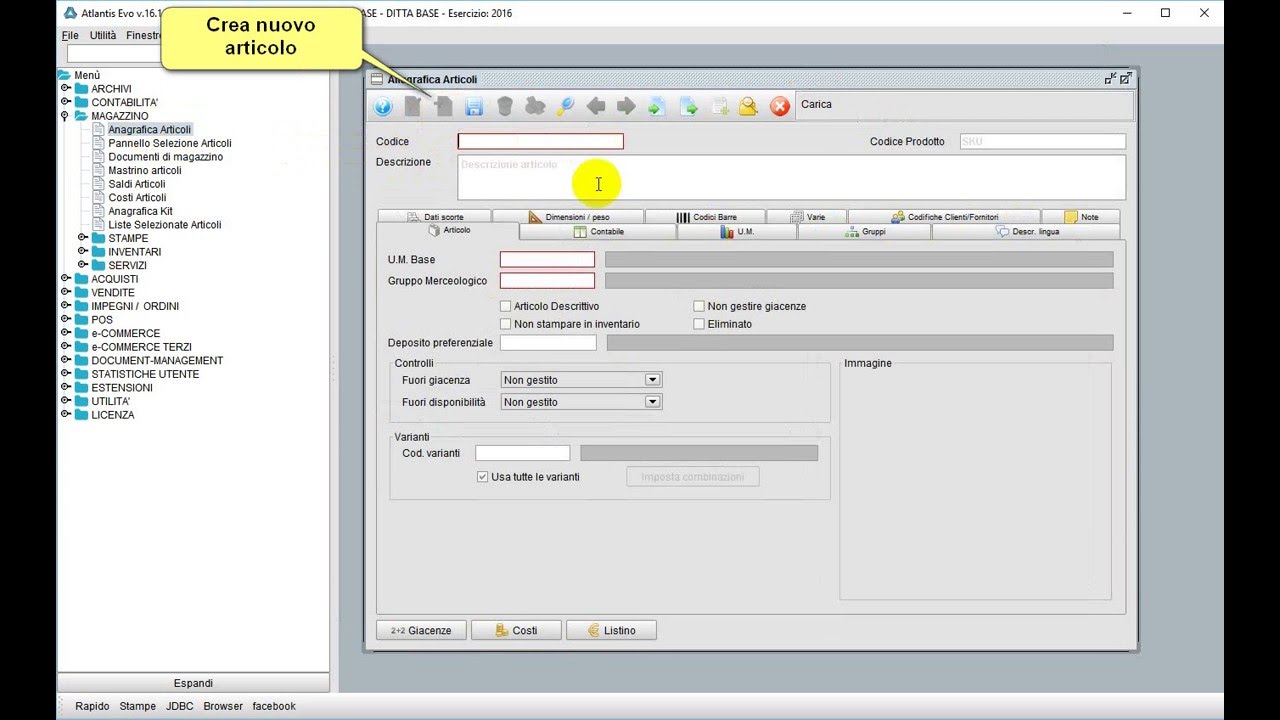
Task: Switch to Codifiche Clienti/Fornitori tab
Action: tap(944, 217)
